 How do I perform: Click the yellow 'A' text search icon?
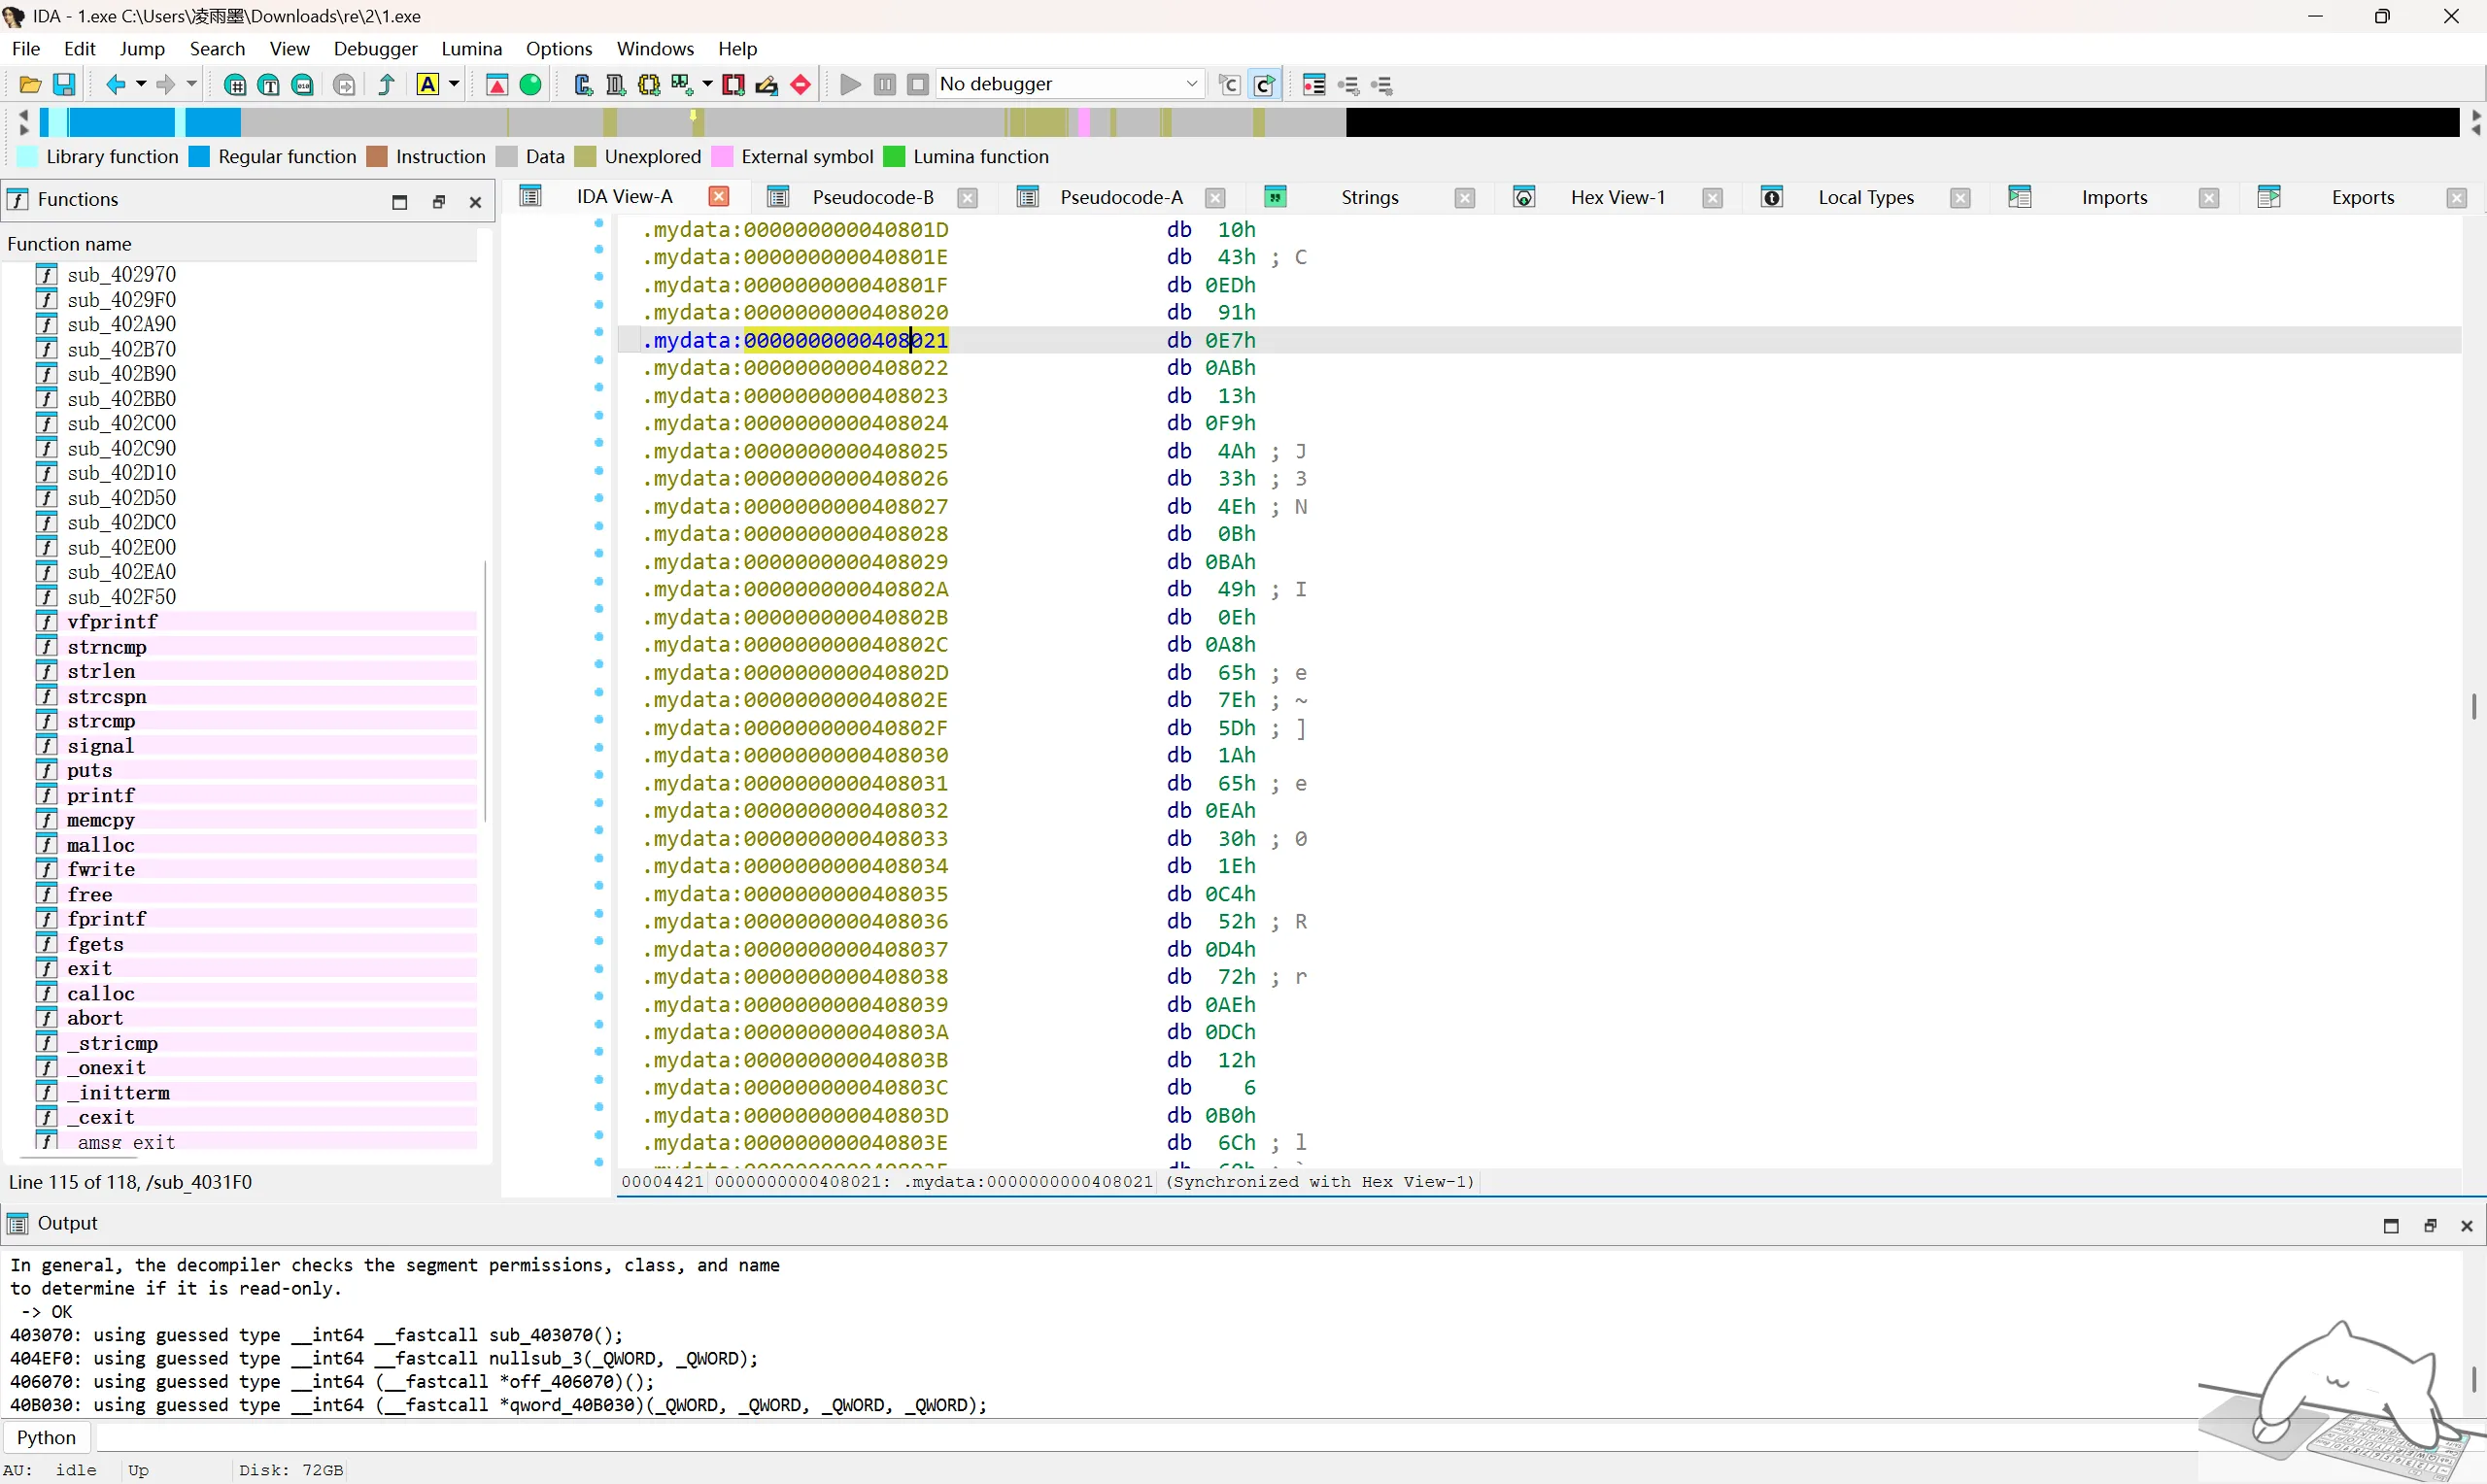pos(428,85)
